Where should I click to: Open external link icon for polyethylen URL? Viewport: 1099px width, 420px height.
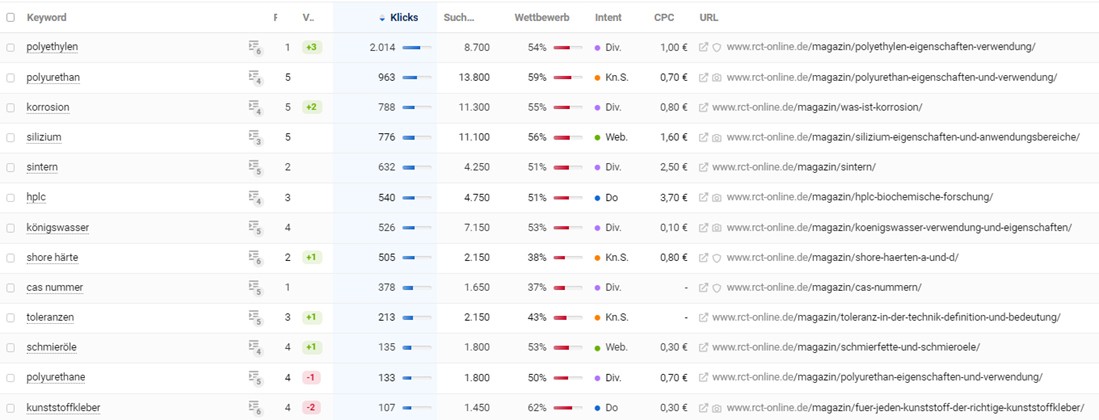pos(704,47)
